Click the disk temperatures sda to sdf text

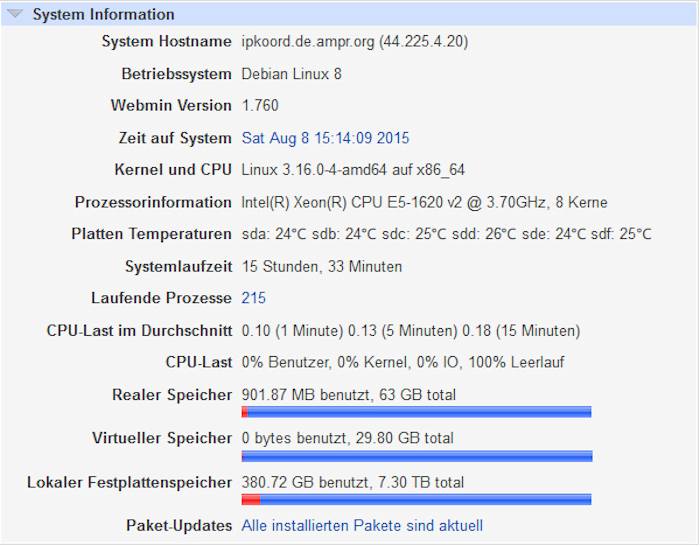tap(446, 234)
